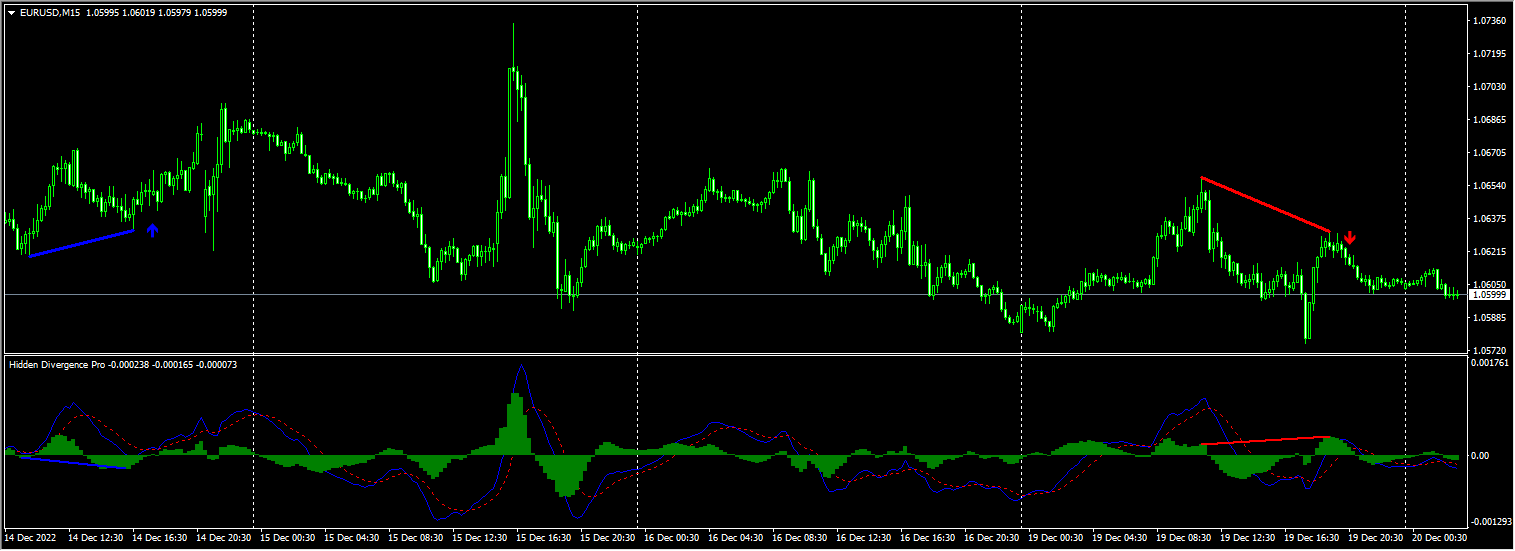1515x551 pixels.
Task: Click the 1.06705 price scale label
Action: (x=1490, y=152)
